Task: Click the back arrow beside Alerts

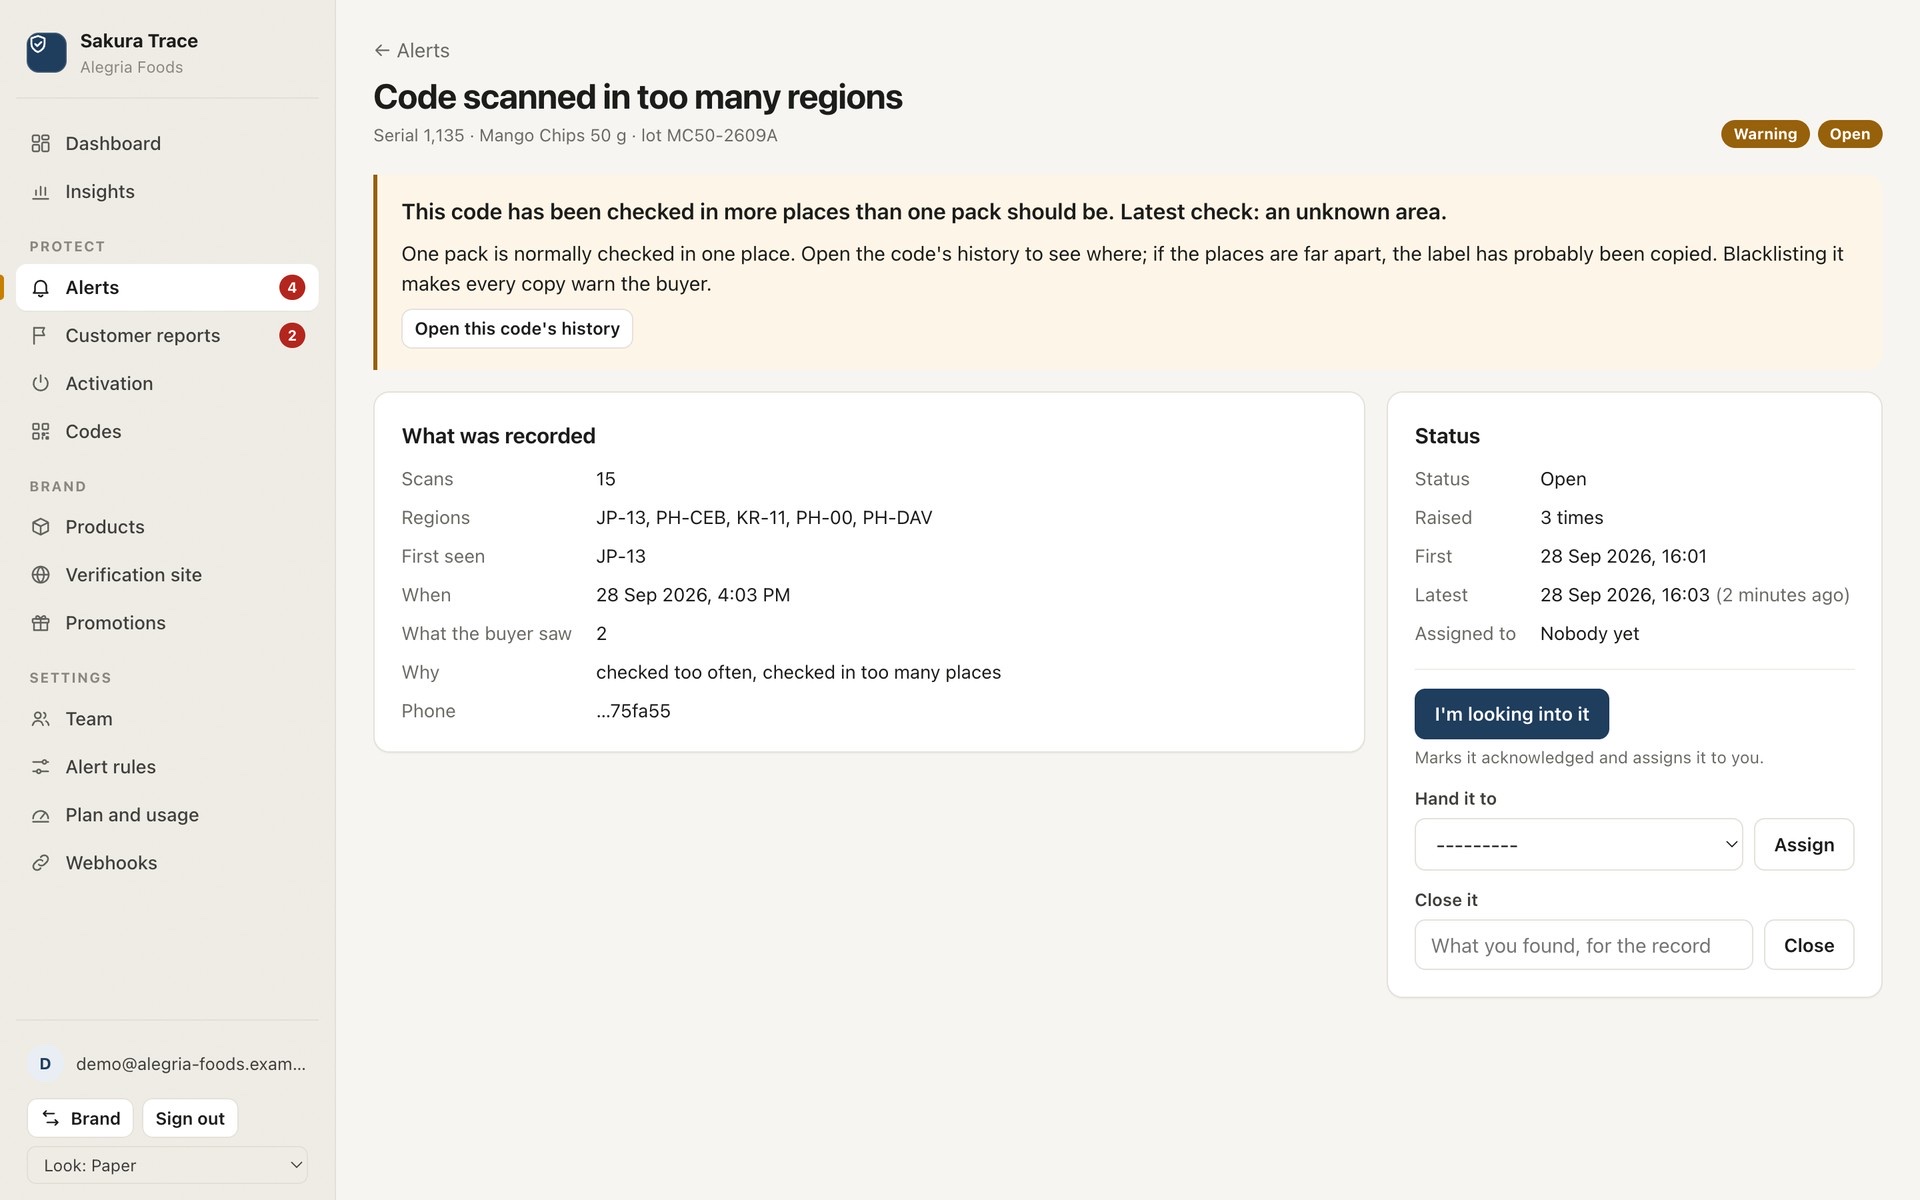Action: point(381,50)
